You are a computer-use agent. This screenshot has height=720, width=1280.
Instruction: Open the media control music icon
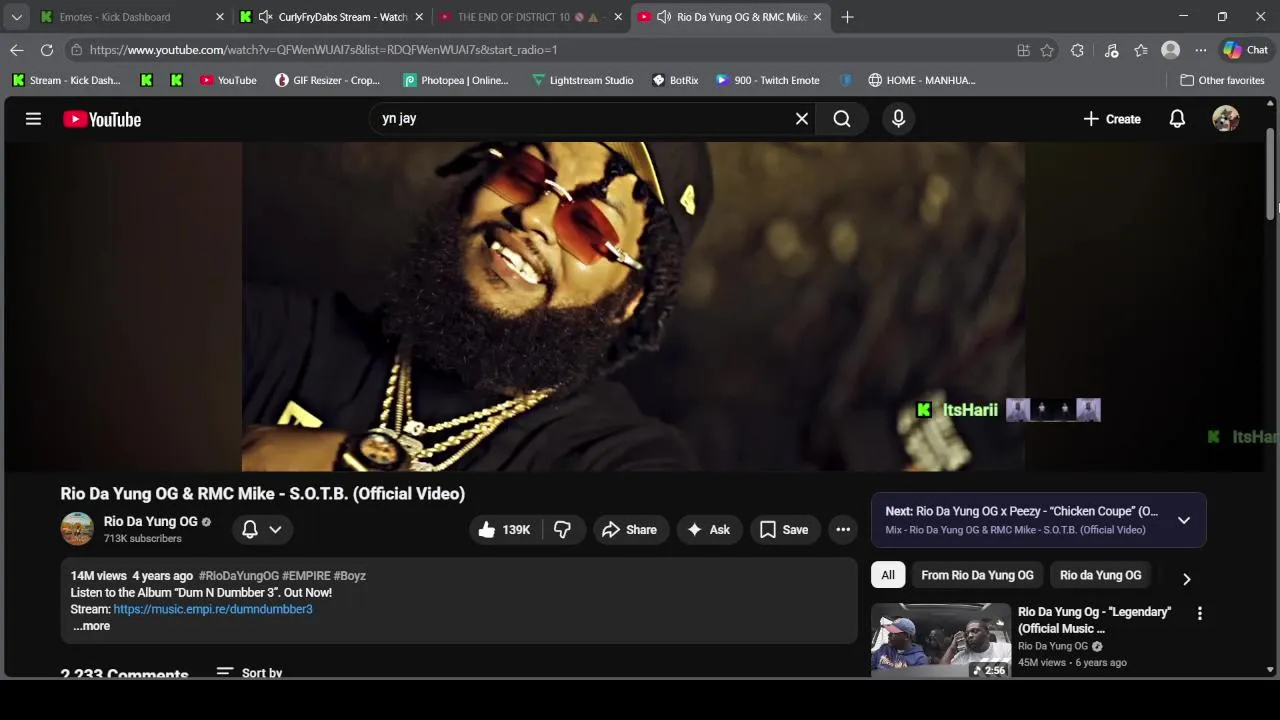[1111, 50]
